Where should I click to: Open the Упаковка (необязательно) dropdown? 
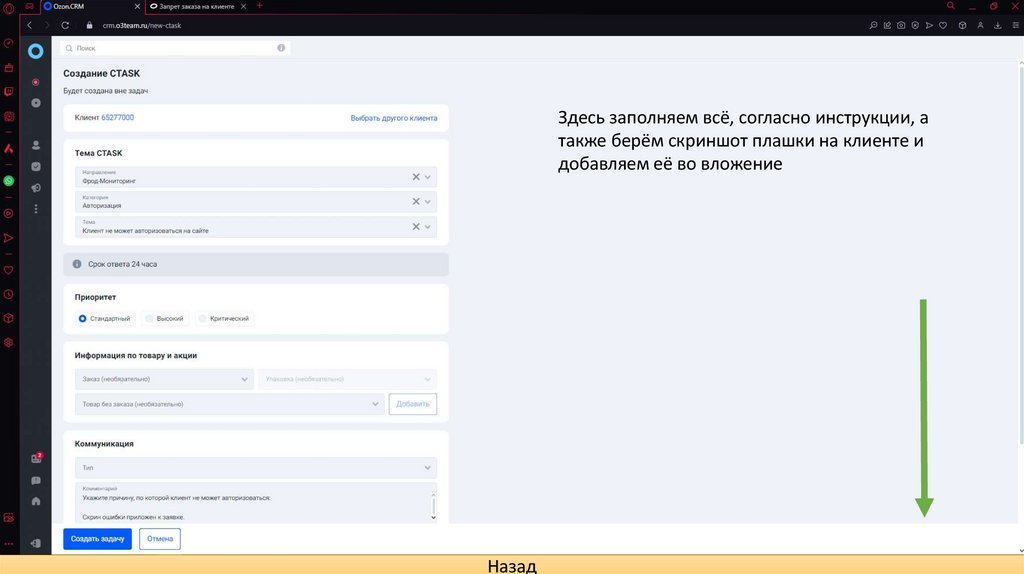(347, 379)
